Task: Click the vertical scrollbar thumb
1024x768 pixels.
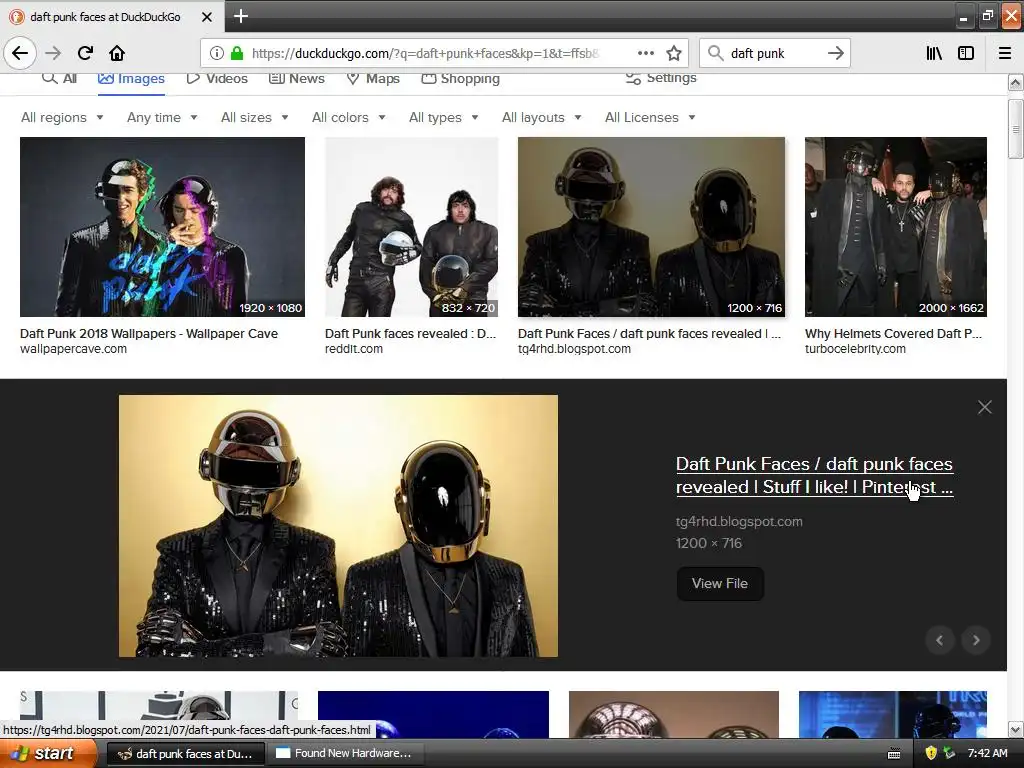Action: point(1015,129)
